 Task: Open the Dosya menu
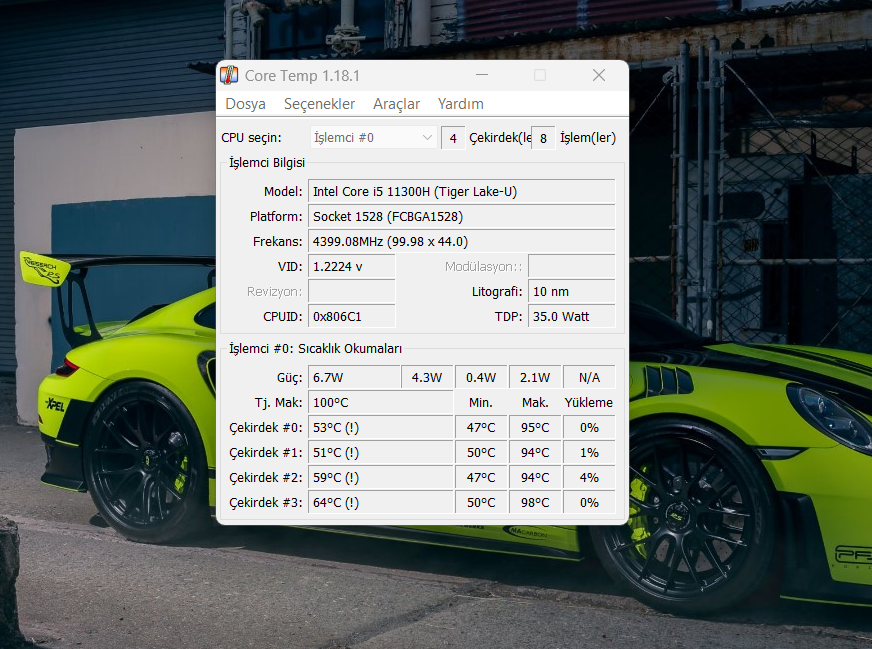[245, 104]
